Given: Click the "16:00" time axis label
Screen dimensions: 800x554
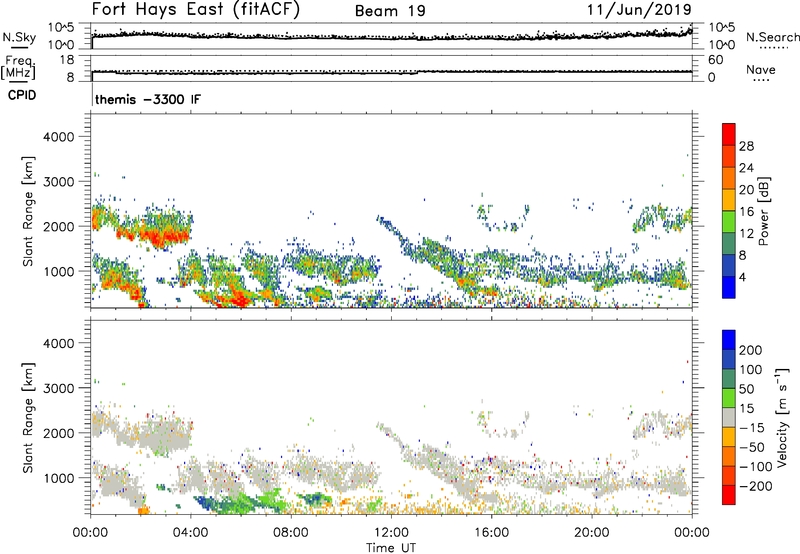Looking at the screenshot, I should [x=491, y=533].
